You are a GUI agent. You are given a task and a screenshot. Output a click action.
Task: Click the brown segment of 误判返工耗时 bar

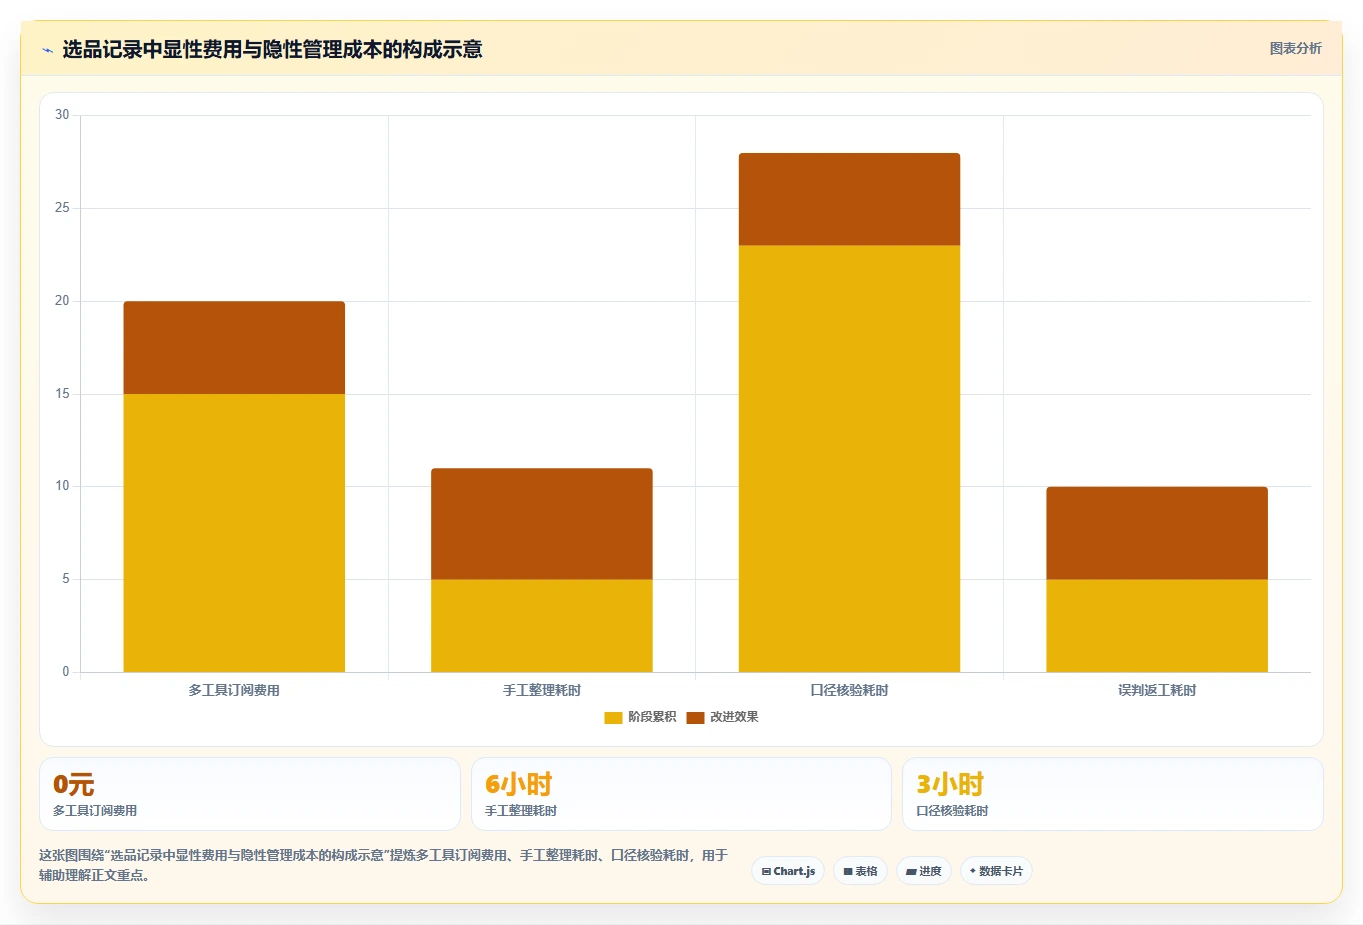pyautogui.click(x=1157, y=533)
